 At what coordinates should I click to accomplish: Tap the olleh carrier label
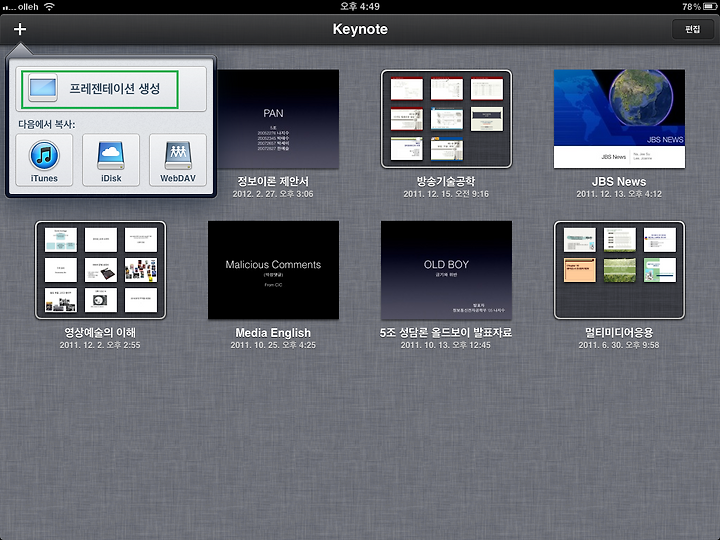28,7
